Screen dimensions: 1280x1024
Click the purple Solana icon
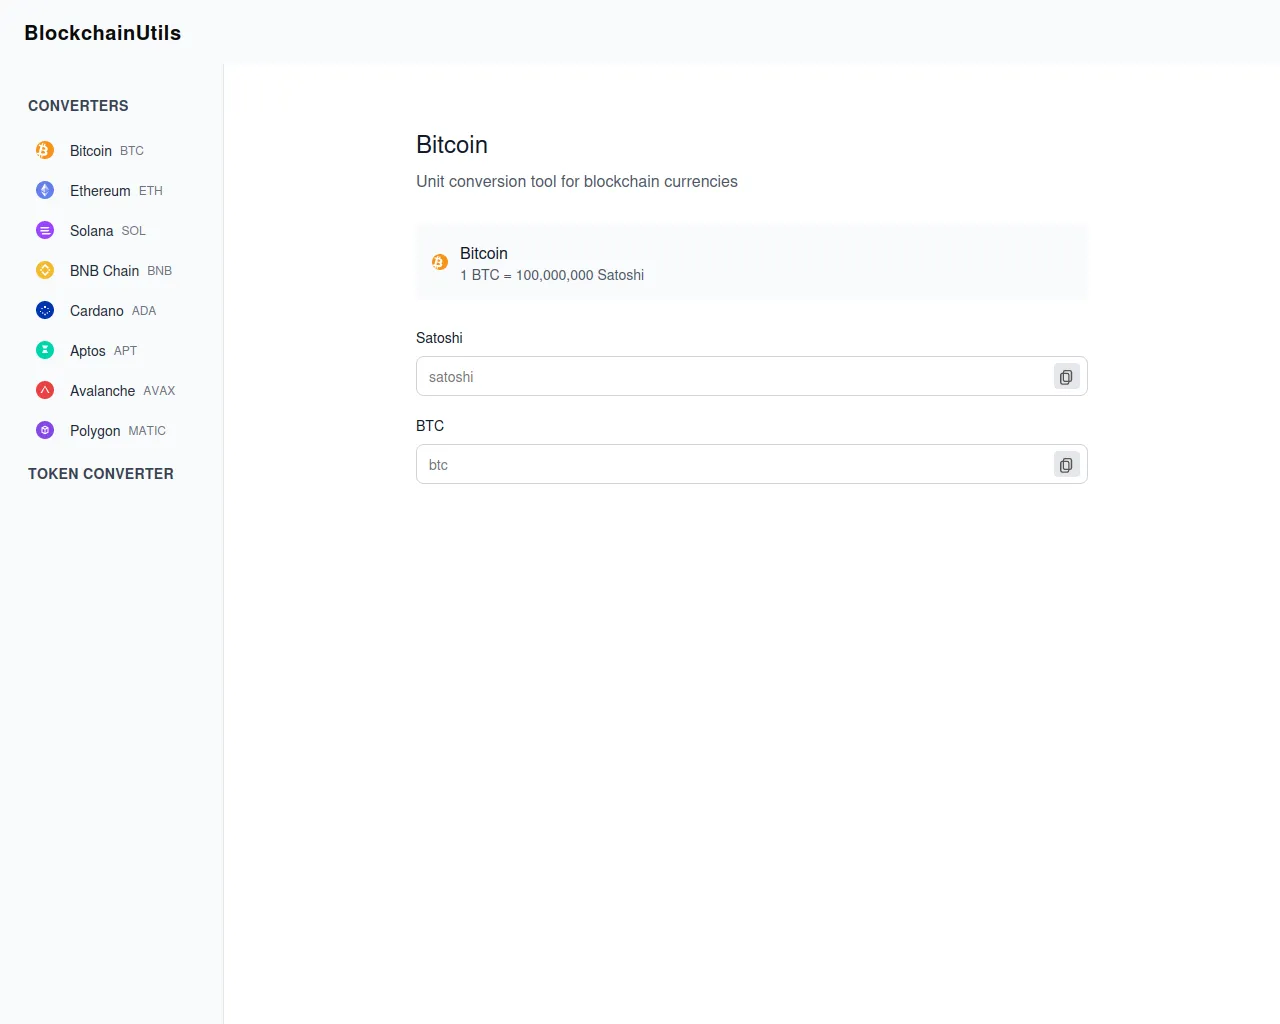point(45,230)
